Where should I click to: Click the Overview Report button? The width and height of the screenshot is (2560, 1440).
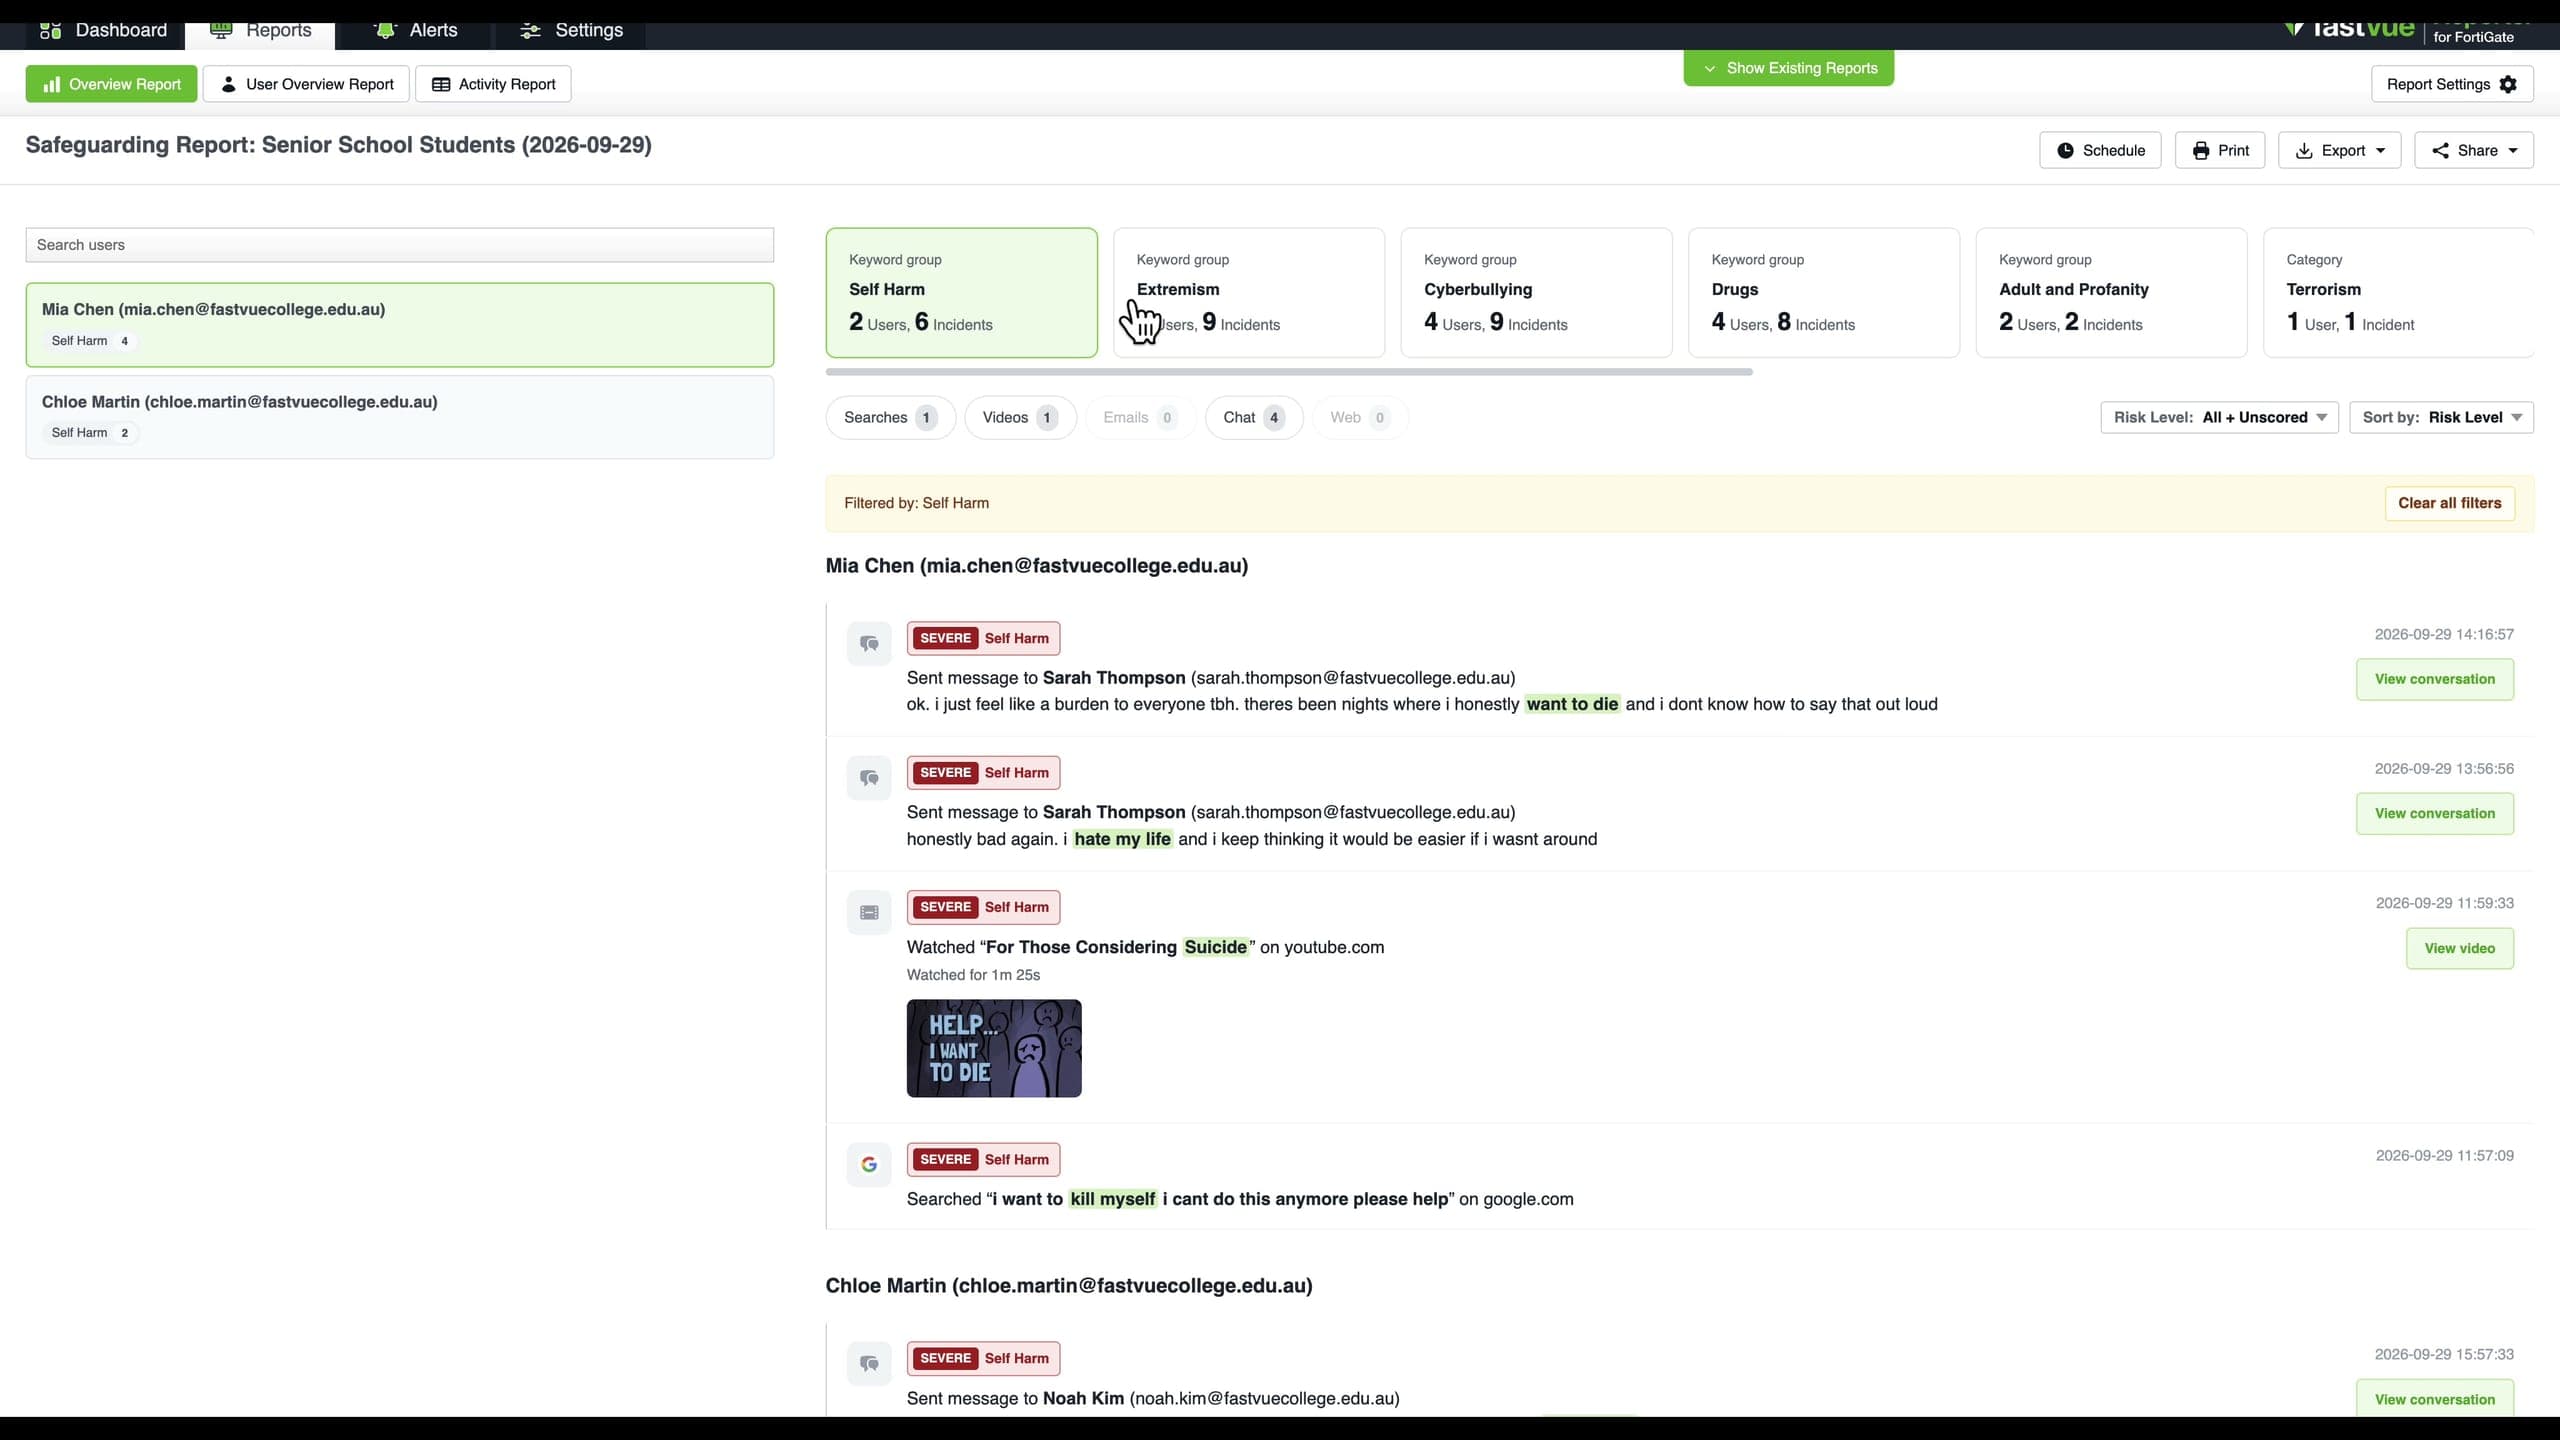[x=111, y=84]
